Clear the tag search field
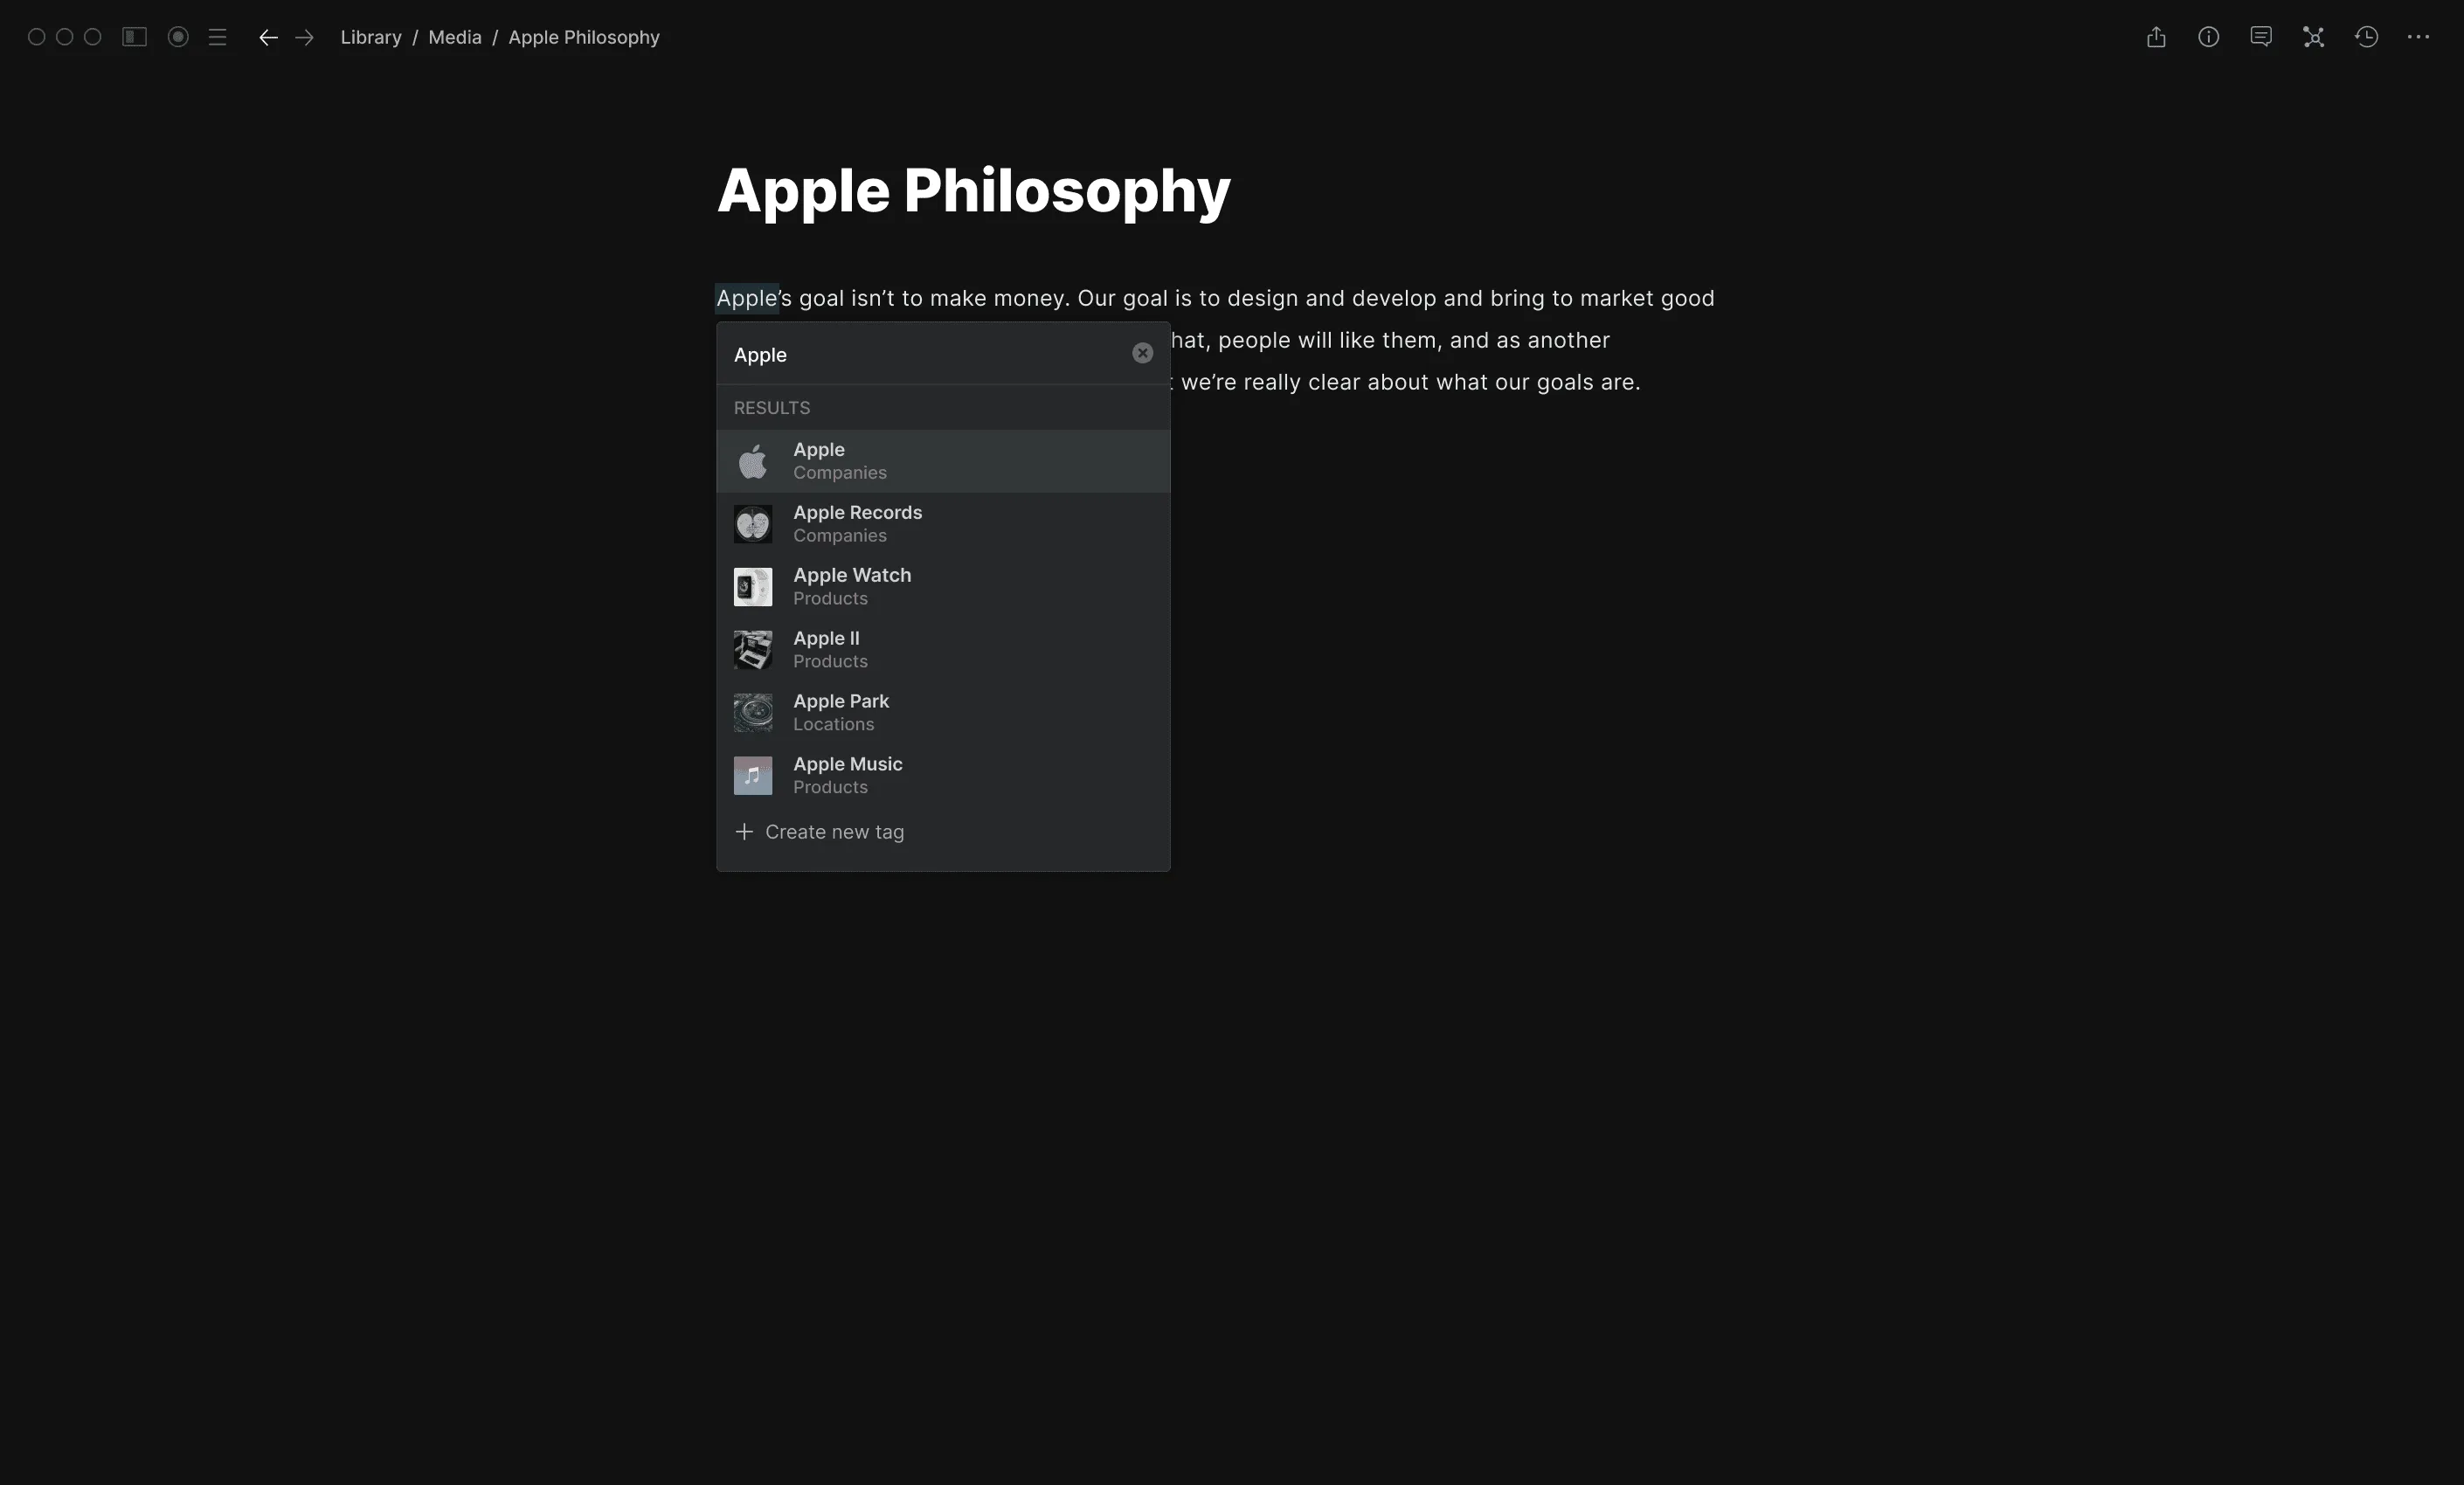Screen dimensions: 2464x1485 [x=1142, y=353]
